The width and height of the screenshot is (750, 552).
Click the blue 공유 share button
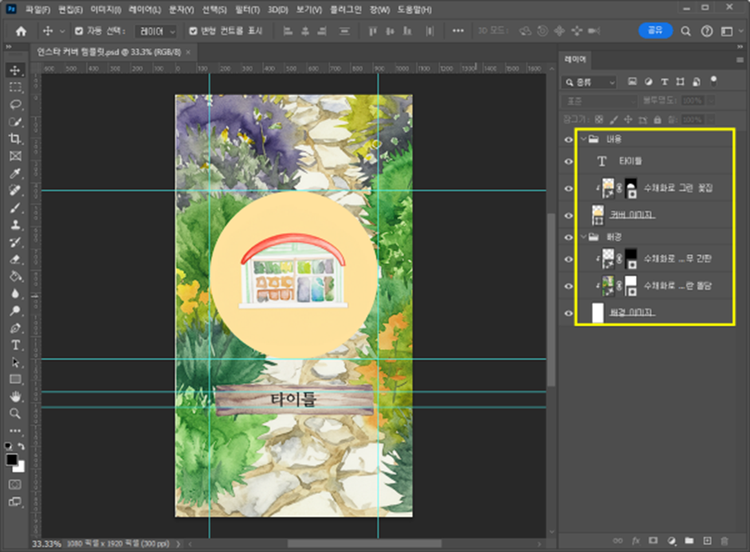[655, 31]
